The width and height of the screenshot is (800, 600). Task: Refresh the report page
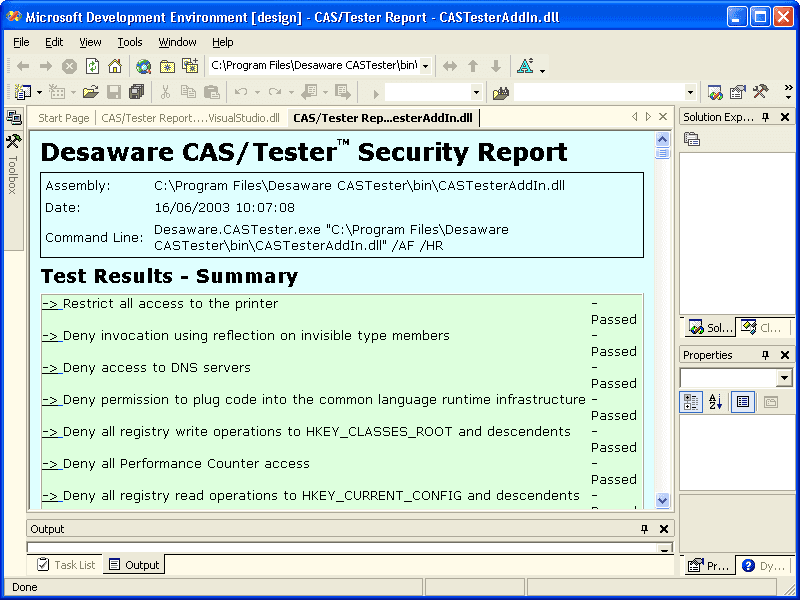click(92, 66)
